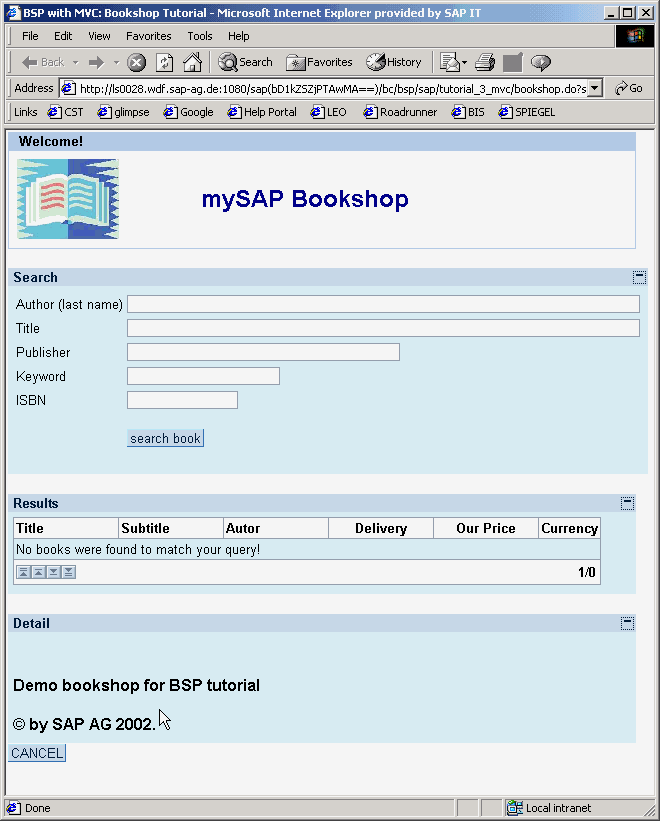Image resolution: width=660 pixels, height=821 pixels.
Task: Click the Done page icon in status bar
Action: (14, 808)
